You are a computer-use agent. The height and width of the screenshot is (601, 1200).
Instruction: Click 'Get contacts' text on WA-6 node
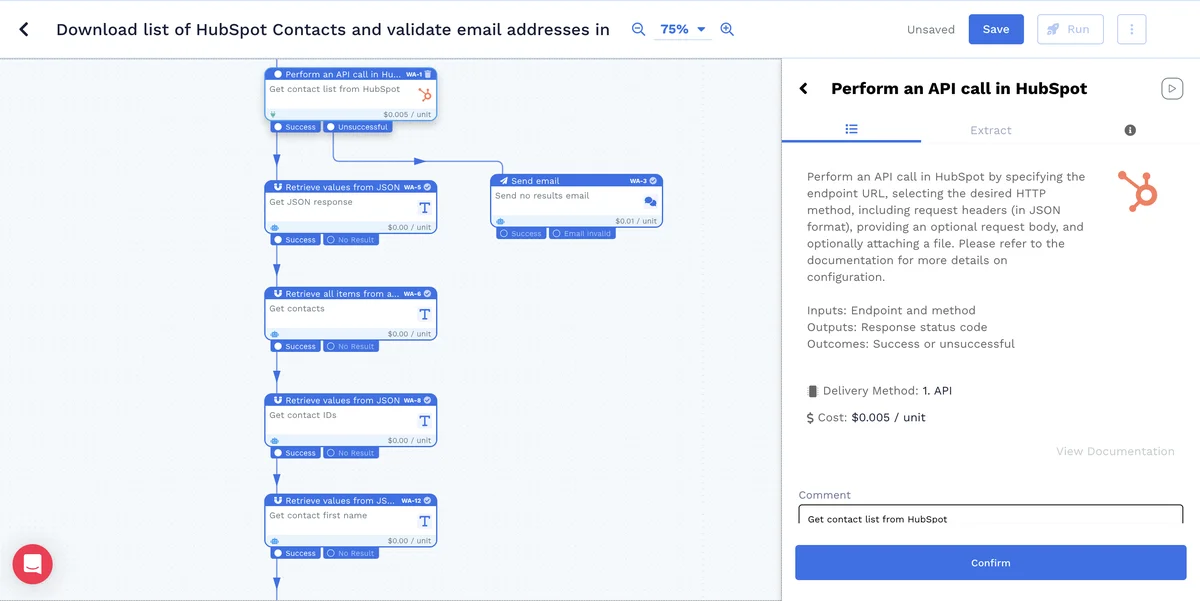(297, 309)
